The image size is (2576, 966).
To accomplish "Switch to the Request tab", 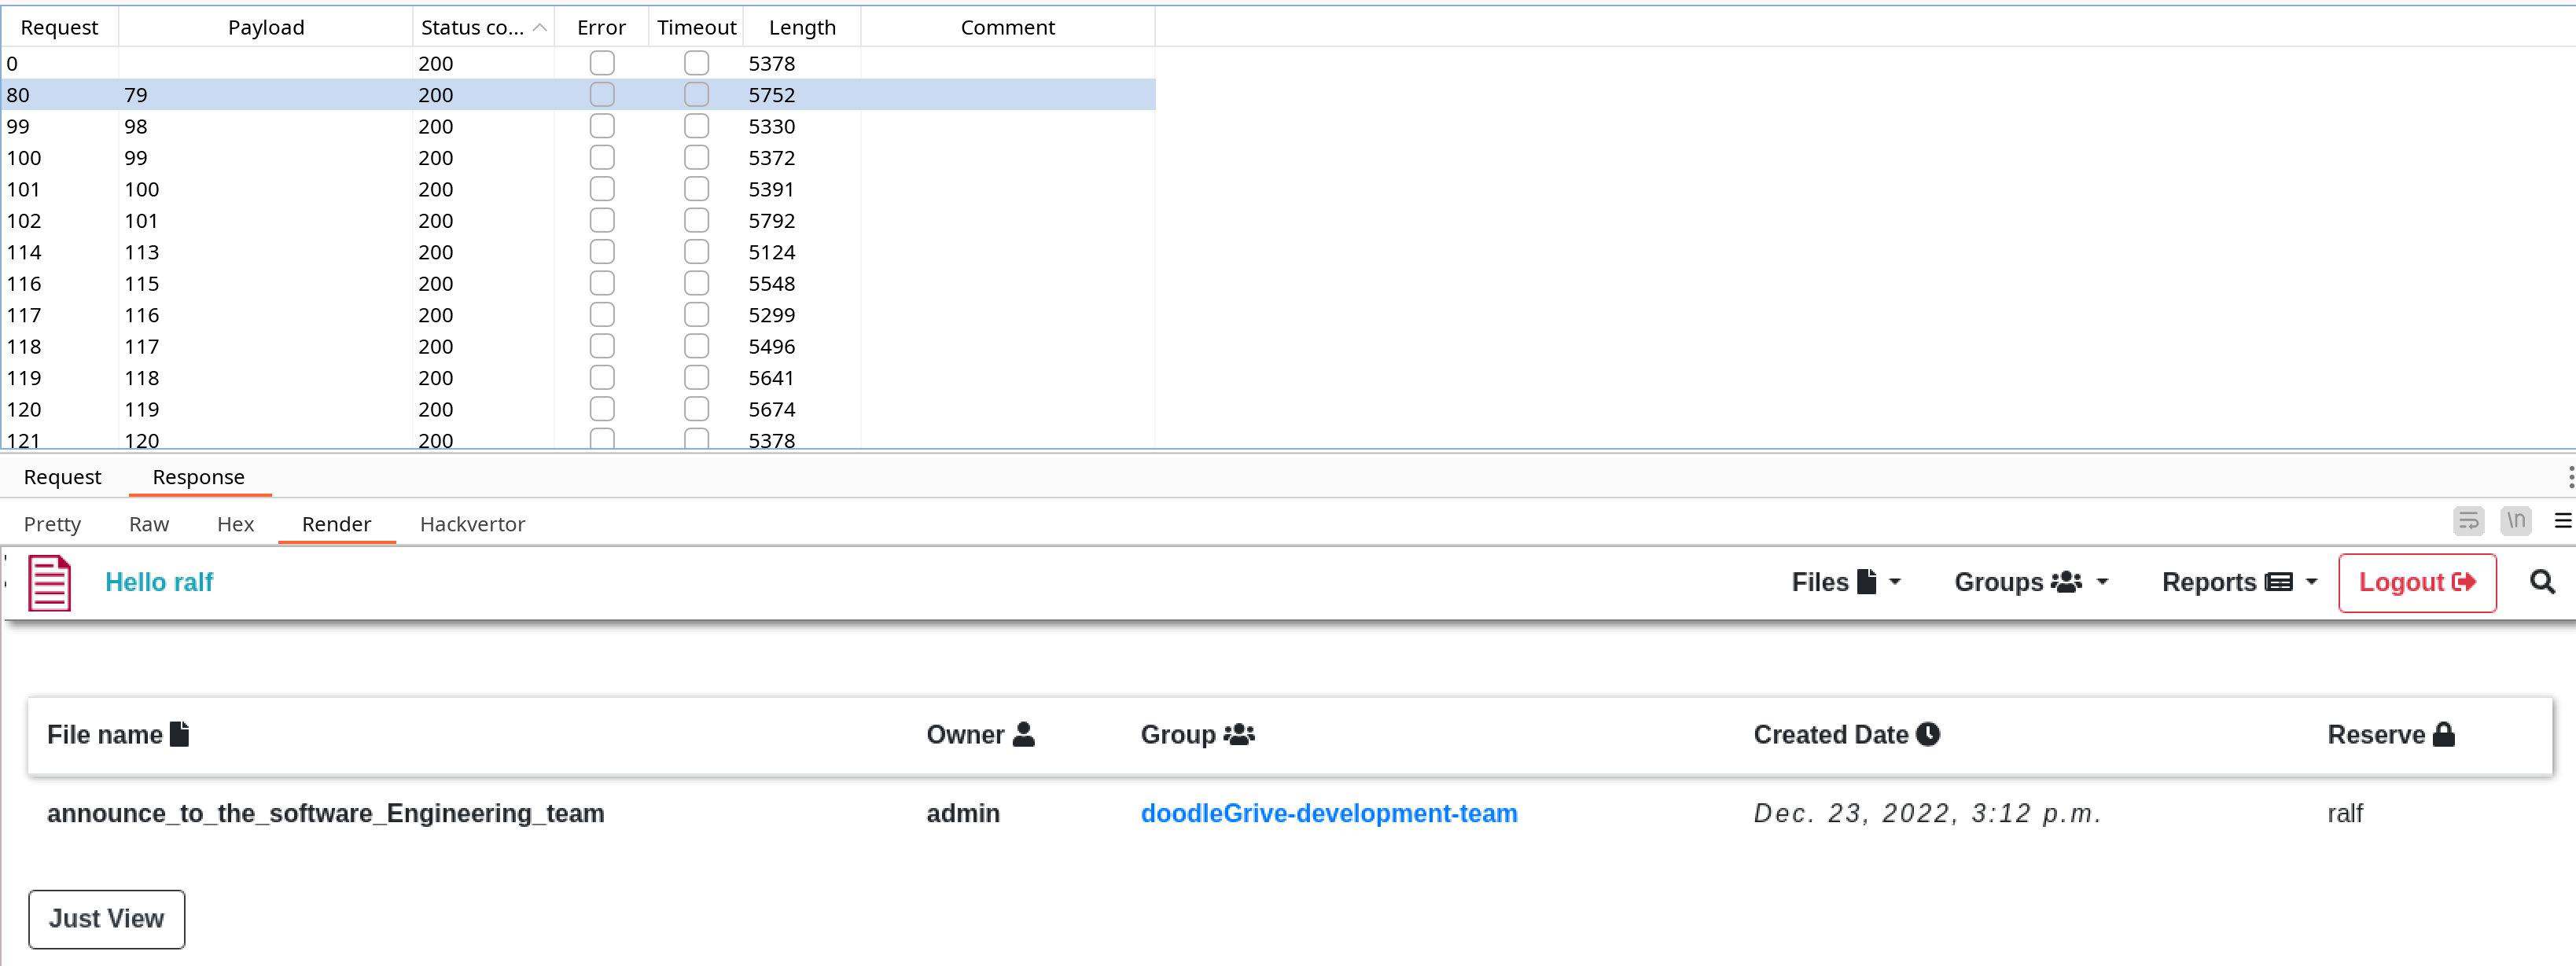I will (62, 477).
